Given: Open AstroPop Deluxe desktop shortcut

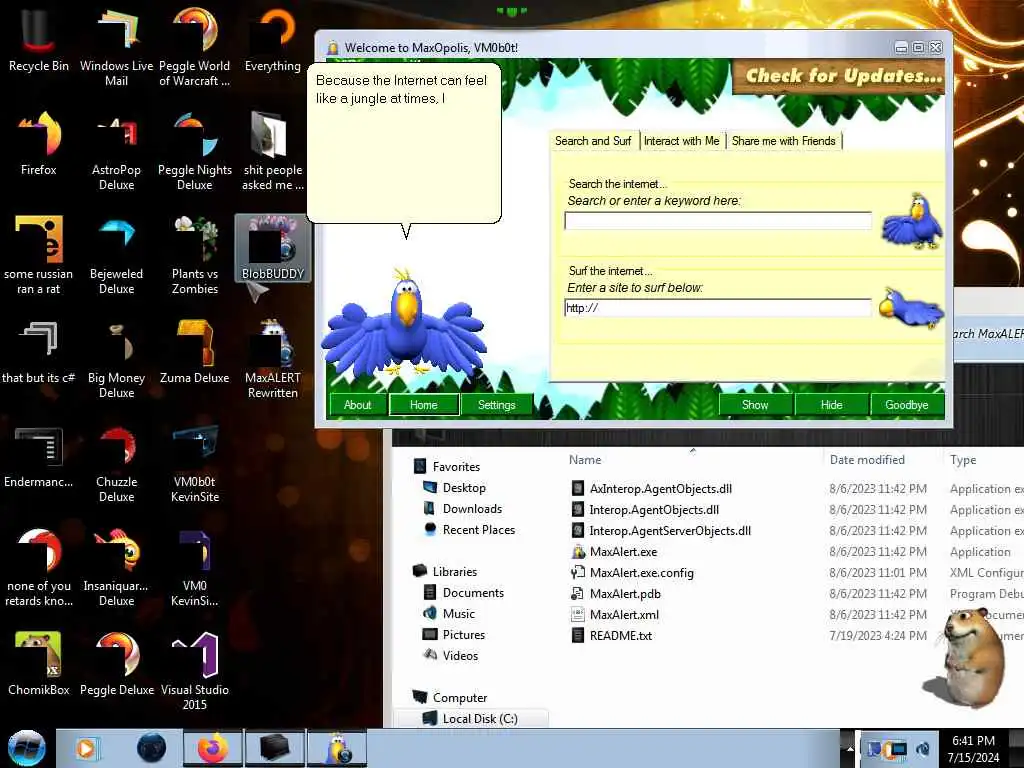Looking at the screenshot, I should click(116, 152).
